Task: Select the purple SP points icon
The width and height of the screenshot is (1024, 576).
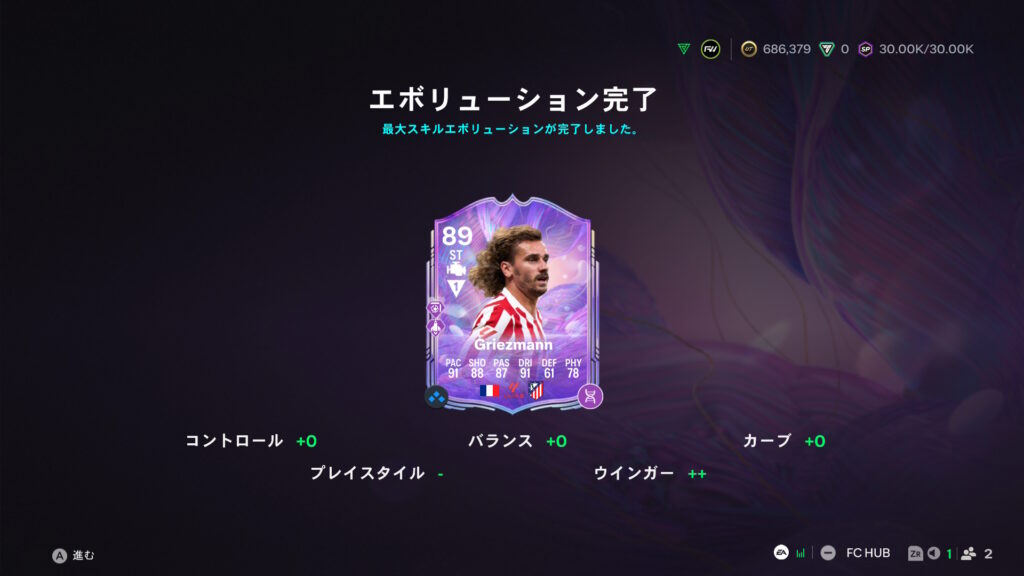Action: coord(865,49)
